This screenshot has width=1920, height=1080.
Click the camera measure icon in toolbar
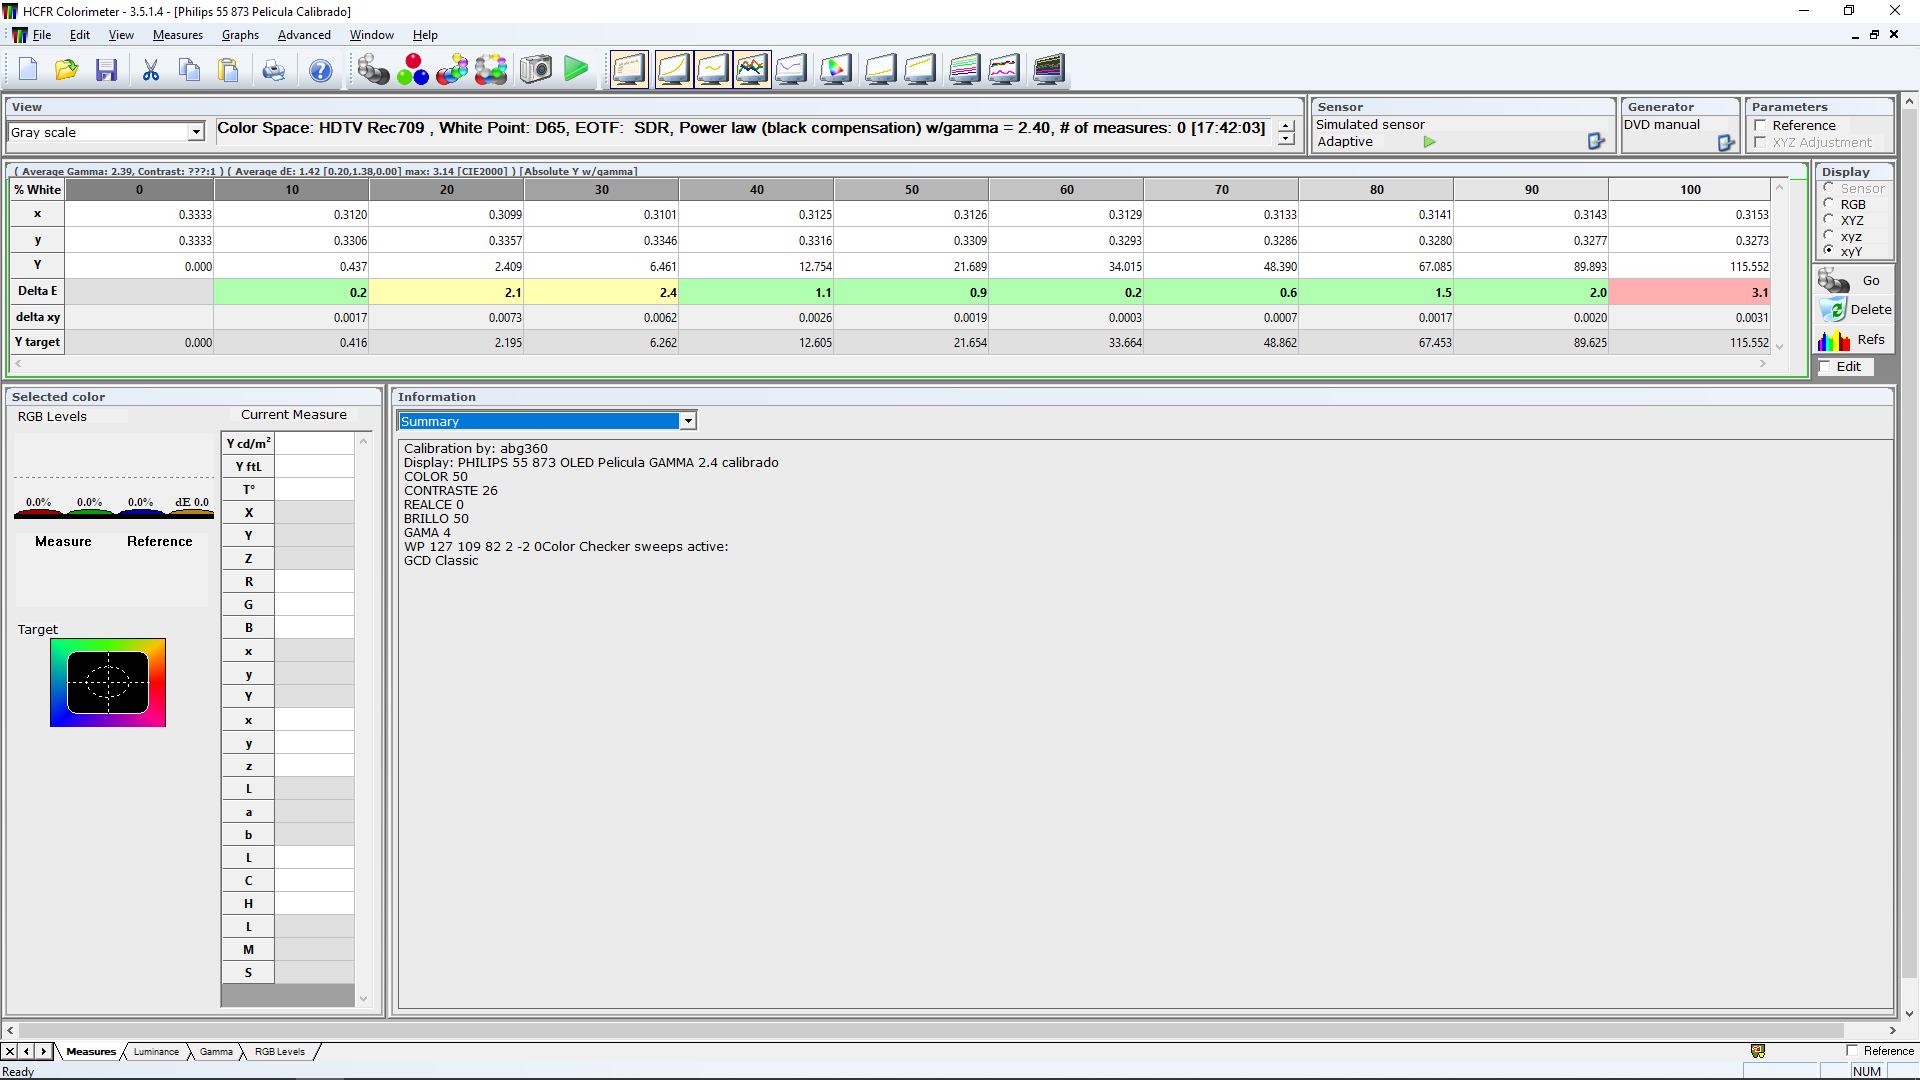tap(536, 69)
